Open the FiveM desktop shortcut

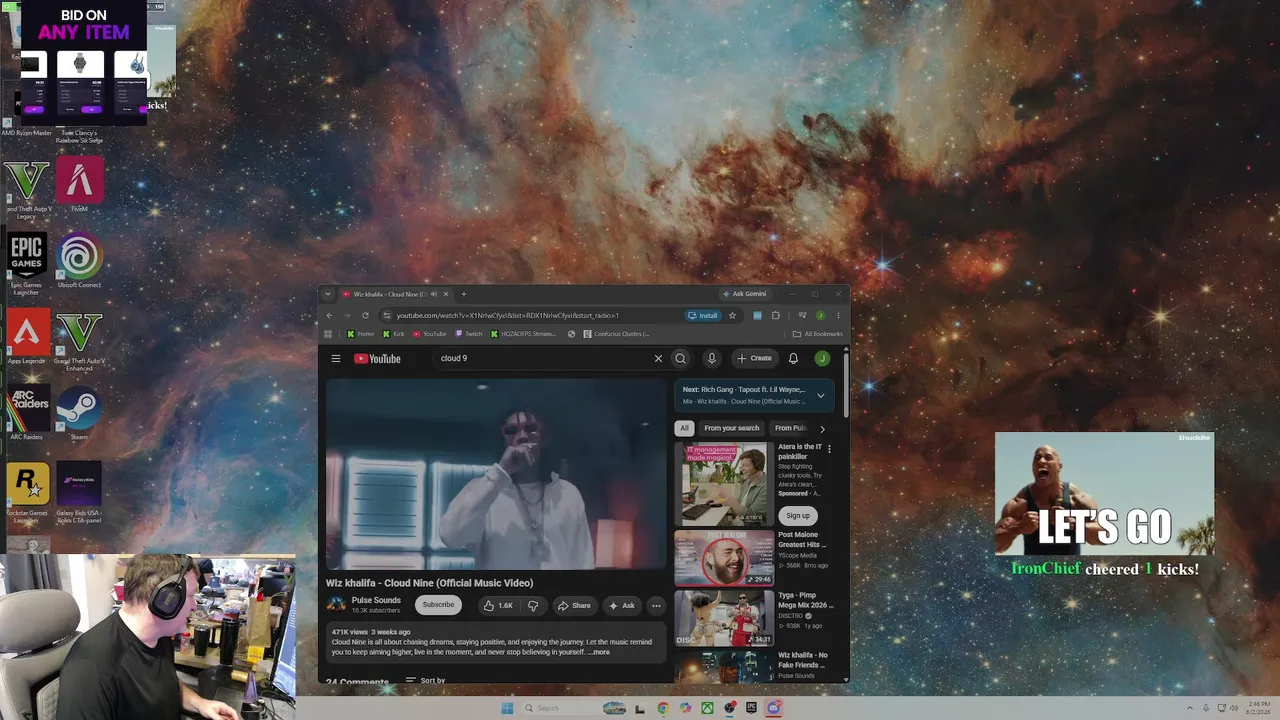pos(79,184)
